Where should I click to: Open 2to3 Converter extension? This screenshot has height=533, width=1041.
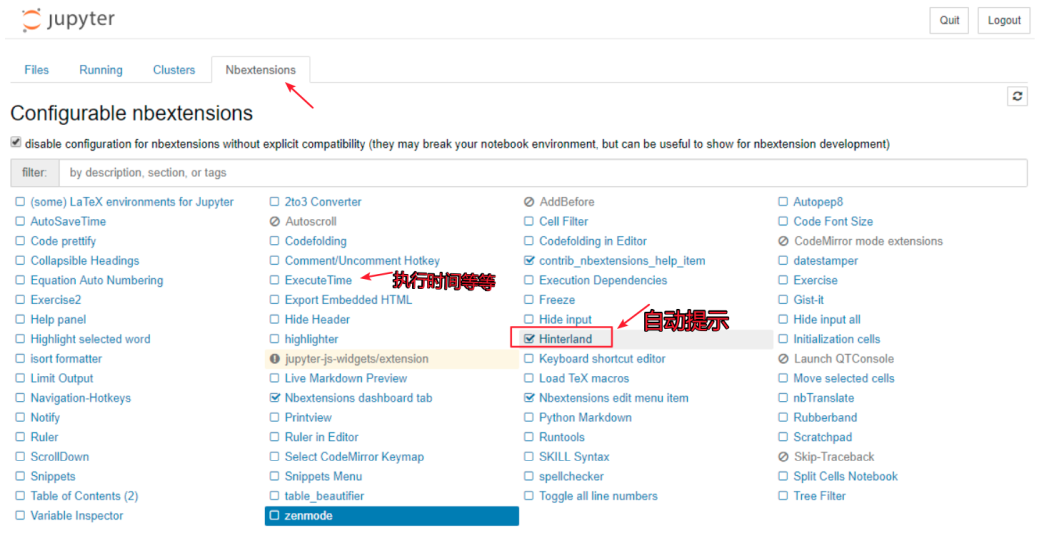pos(323,202)
